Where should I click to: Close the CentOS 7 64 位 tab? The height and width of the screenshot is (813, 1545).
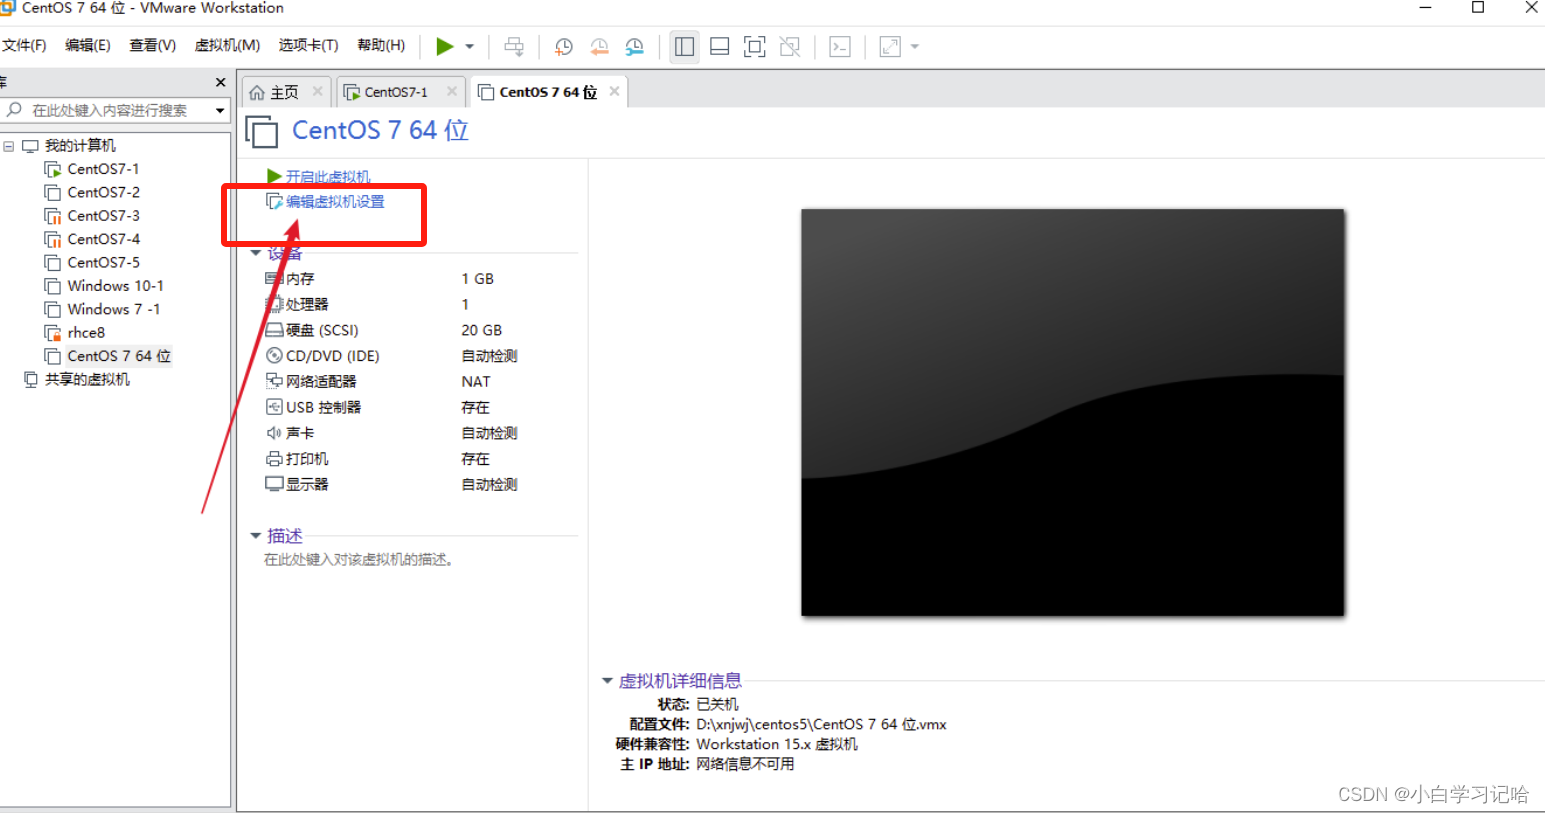coord(614,91)
